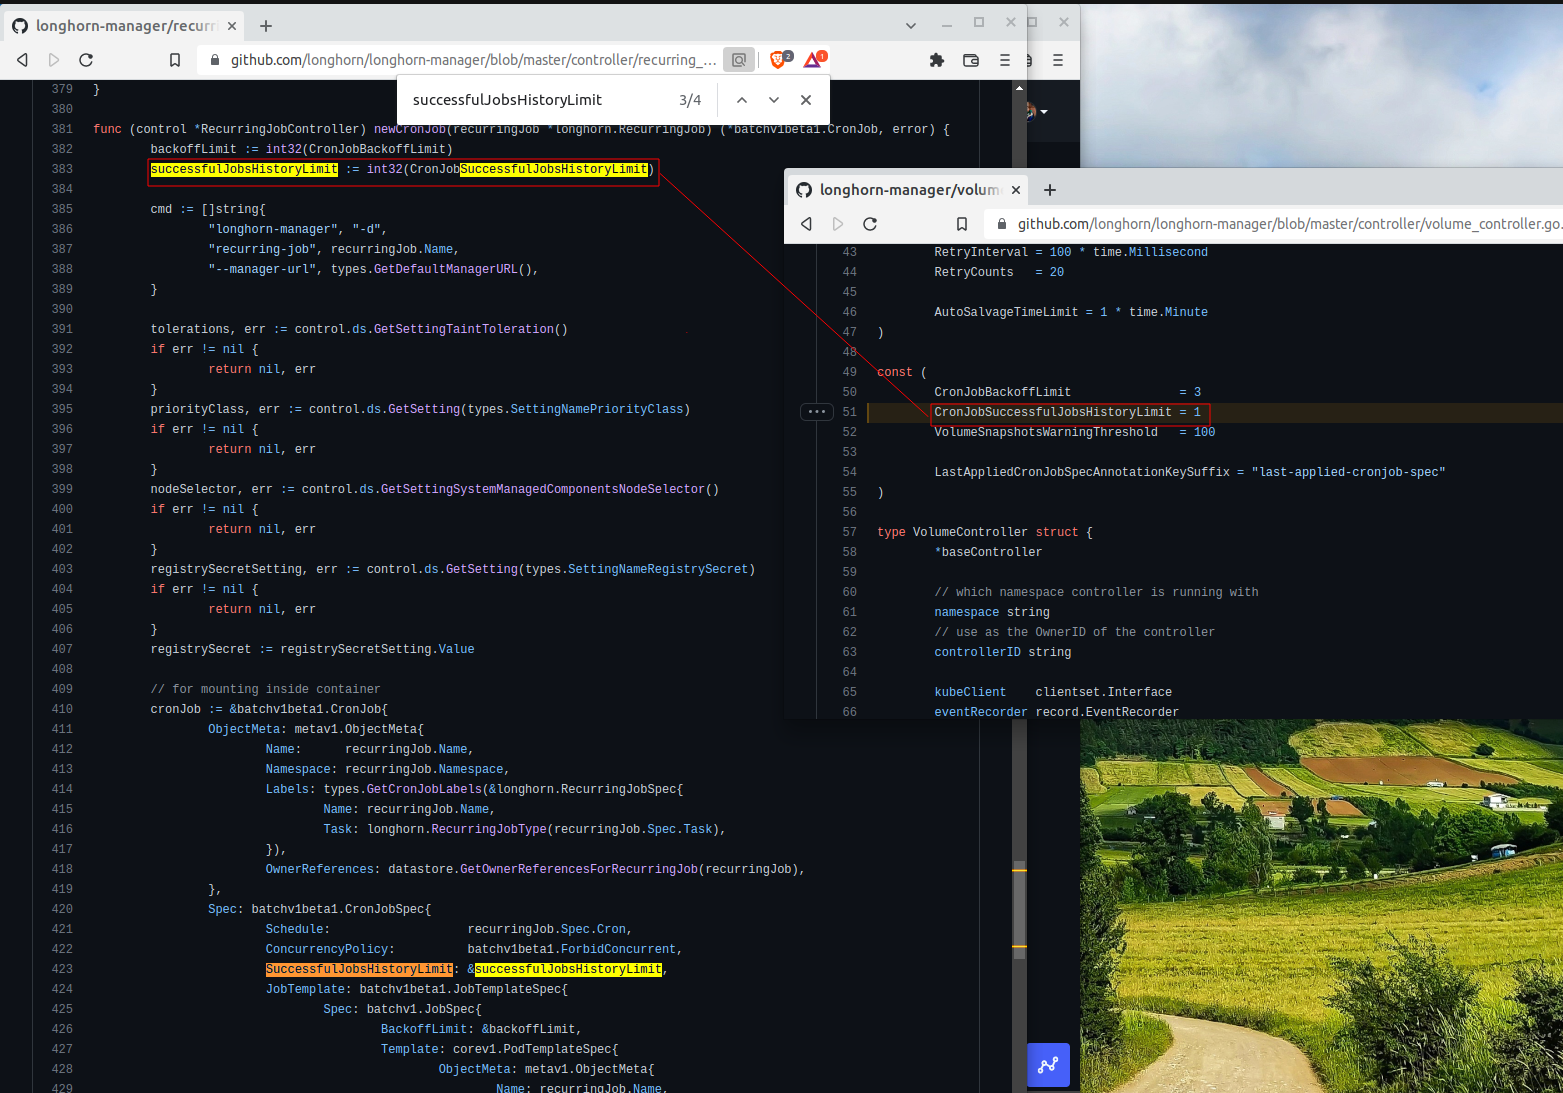Close the longhorn-manager/recurring tab

click(232, 26)
